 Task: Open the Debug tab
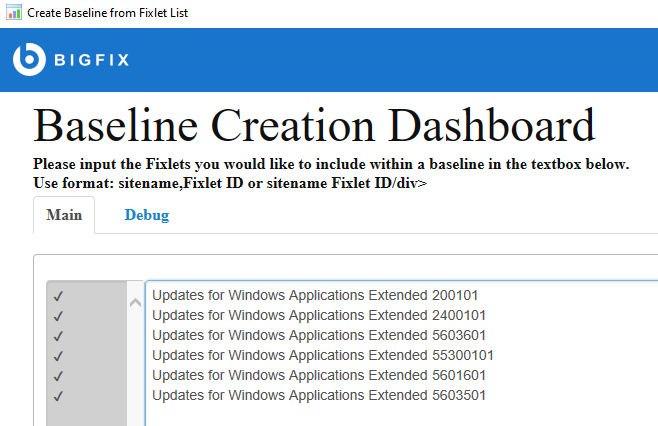coord(147,215)
